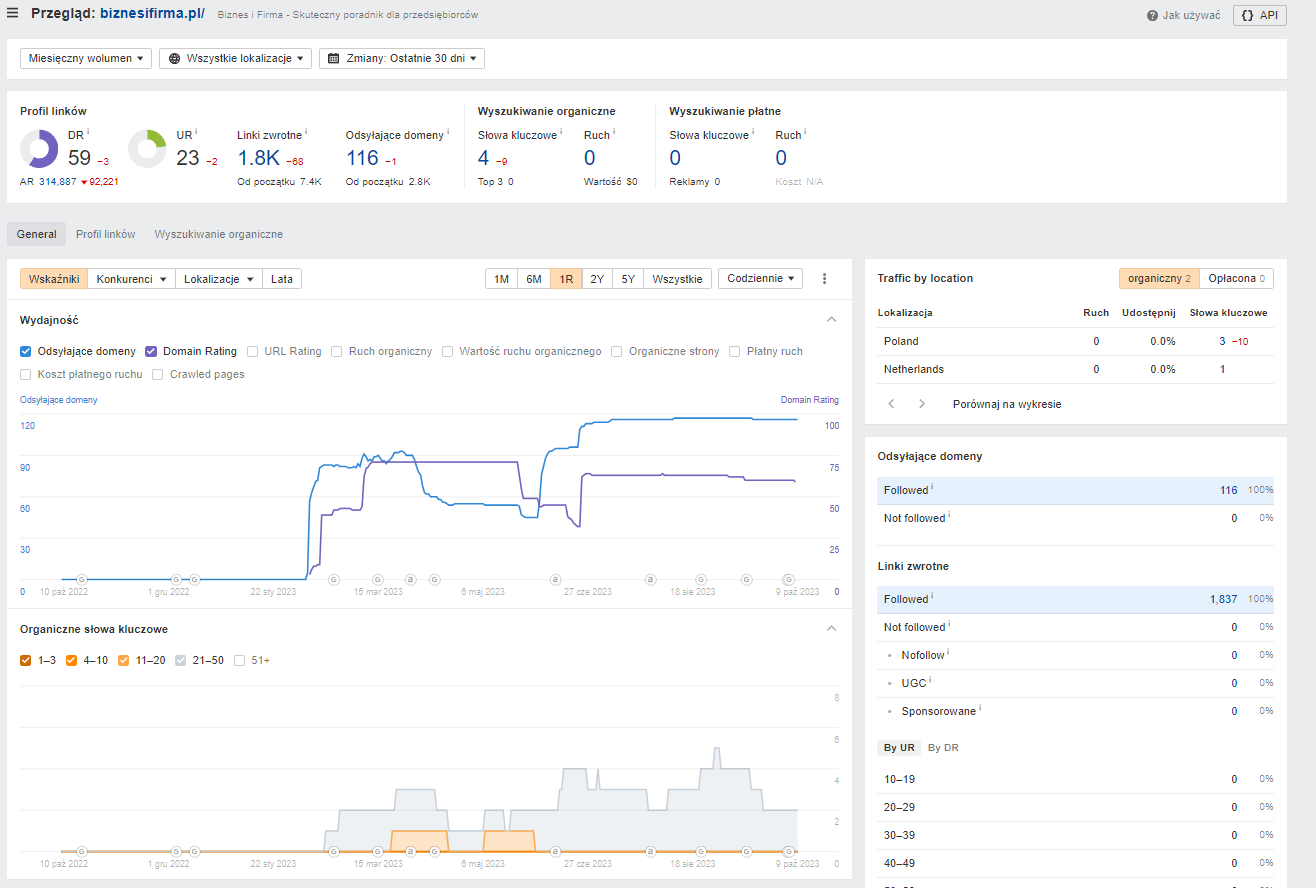This screenshot has width=1316, height=888.
Task: Collapse the Wydajność section chevron
Action: [830, 320]
